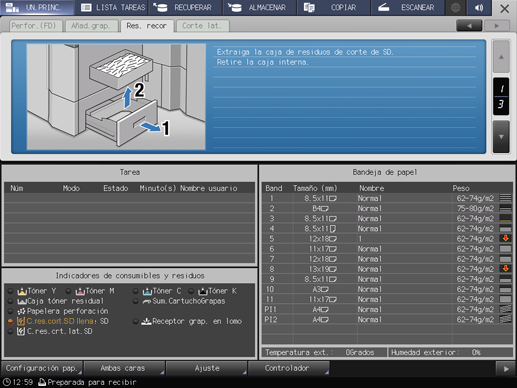The width and height of the screenshot is (517, 388).
Task: Open the ESCANEAR scan mode
Action: (408, 8)
